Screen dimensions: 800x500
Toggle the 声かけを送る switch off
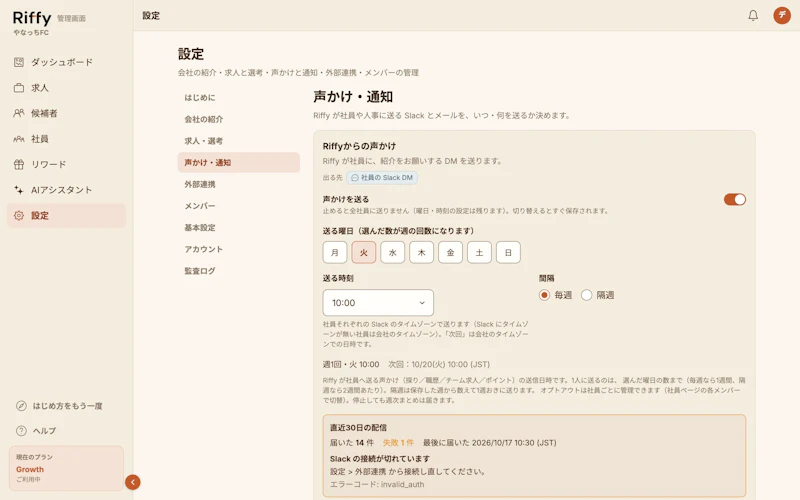click(x=735, y=199)
